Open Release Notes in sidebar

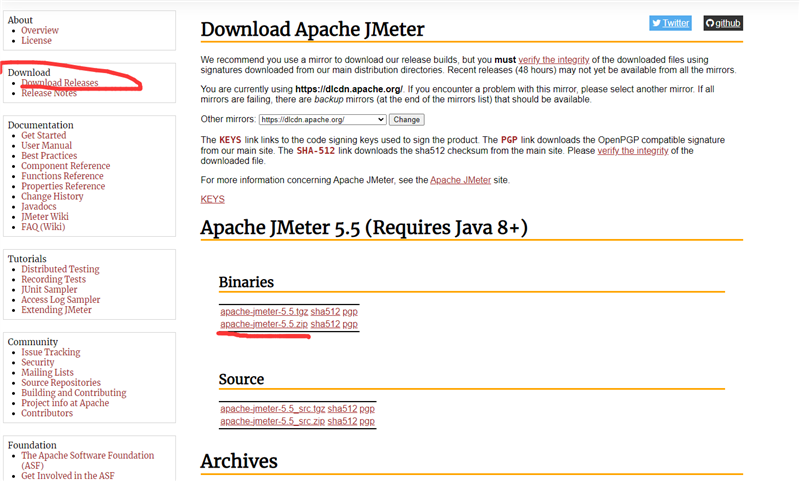(49, 93)
